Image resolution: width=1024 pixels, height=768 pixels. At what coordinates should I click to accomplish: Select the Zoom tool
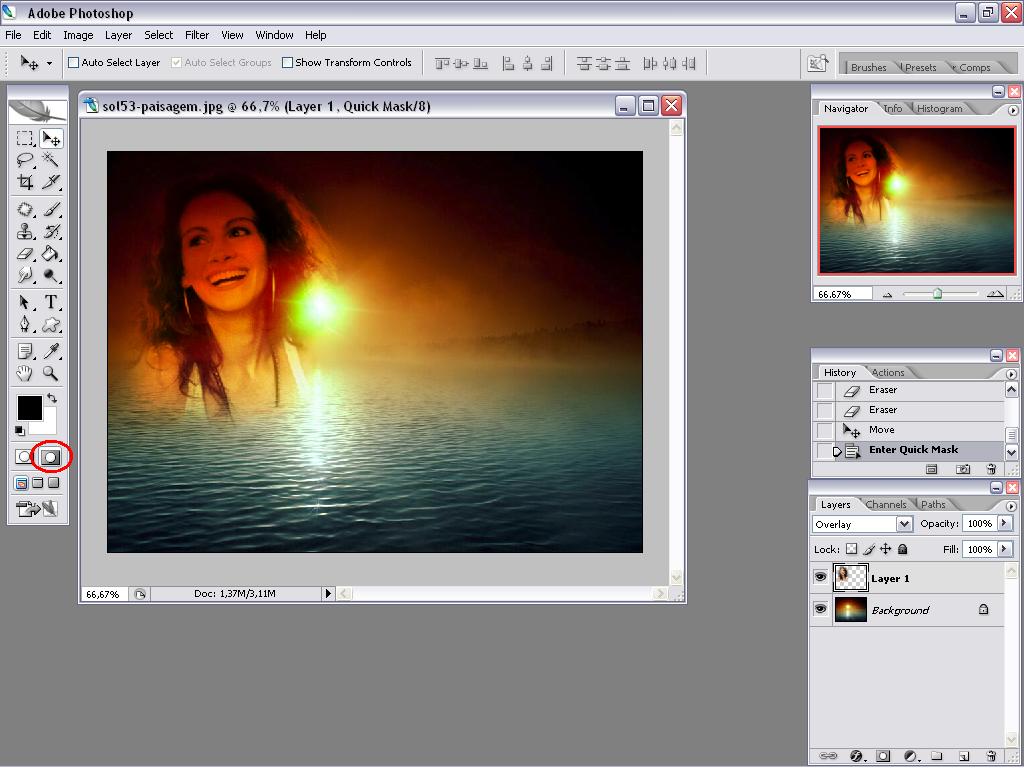(50, 374)
